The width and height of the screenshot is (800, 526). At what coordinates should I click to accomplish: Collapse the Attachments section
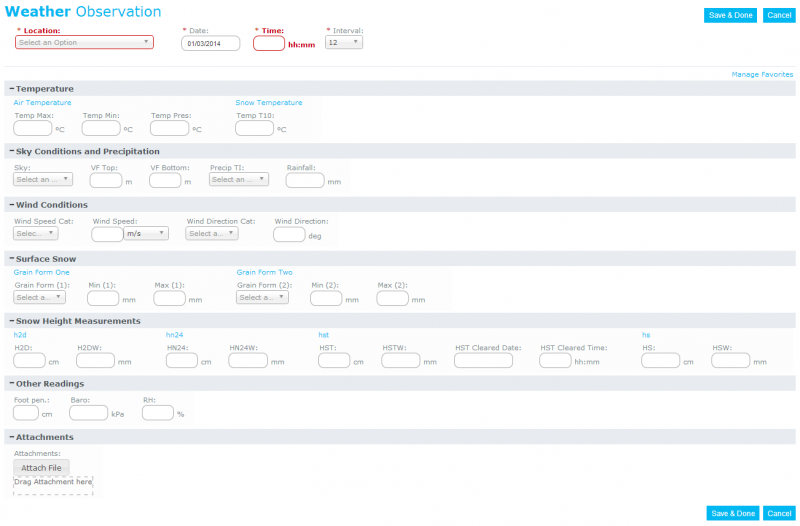[12, 437]
